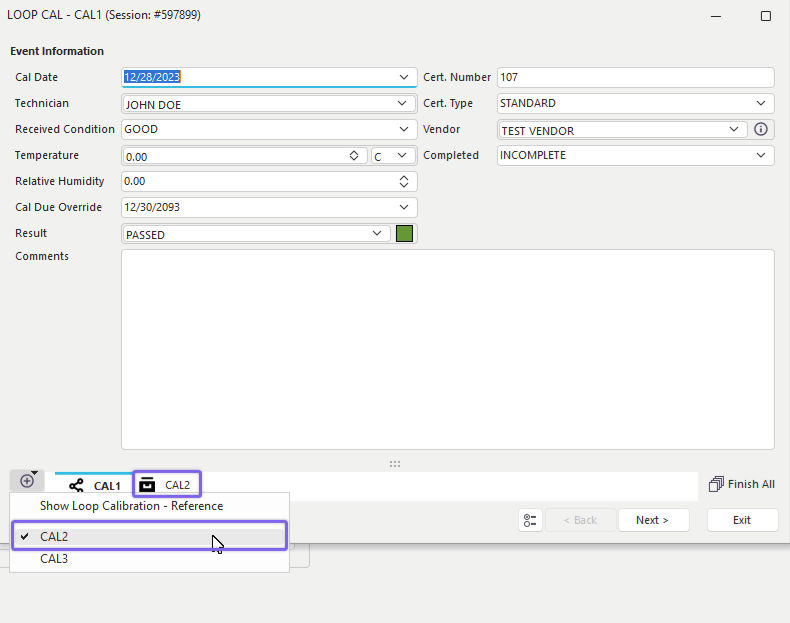Screen dimensions: 790x623
Task: Maximize the LOOP CAL window
Action: [x=765, y=16]
